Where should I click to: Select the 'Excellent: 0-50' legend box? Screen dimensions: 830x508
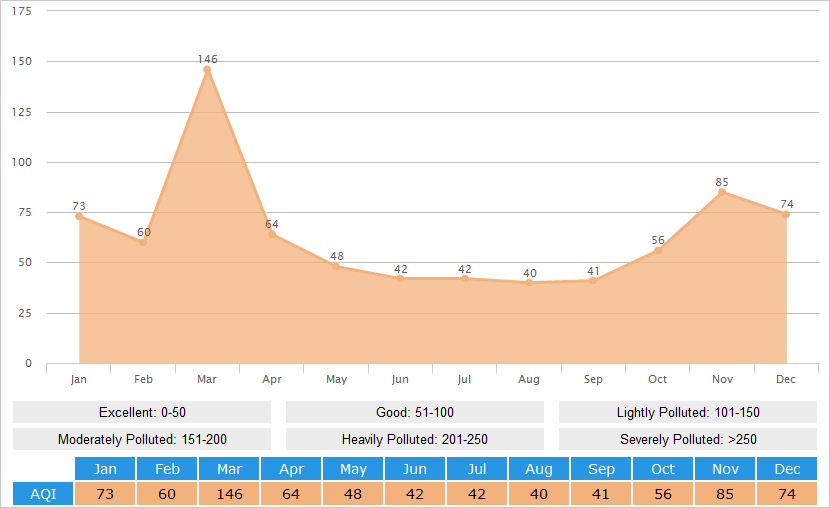click(x=142, y=412)
